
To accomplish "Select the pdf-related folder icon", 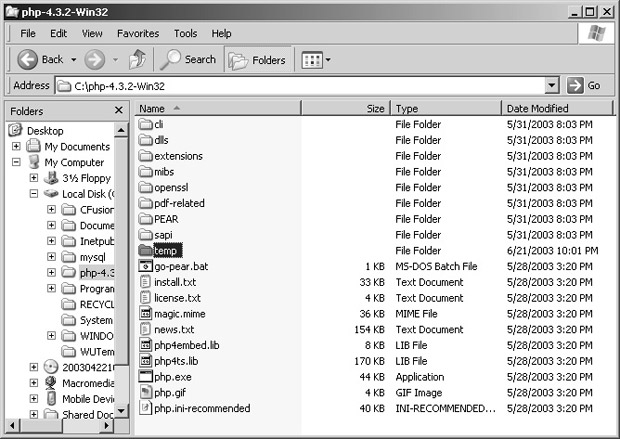I will tap(146, 203).
